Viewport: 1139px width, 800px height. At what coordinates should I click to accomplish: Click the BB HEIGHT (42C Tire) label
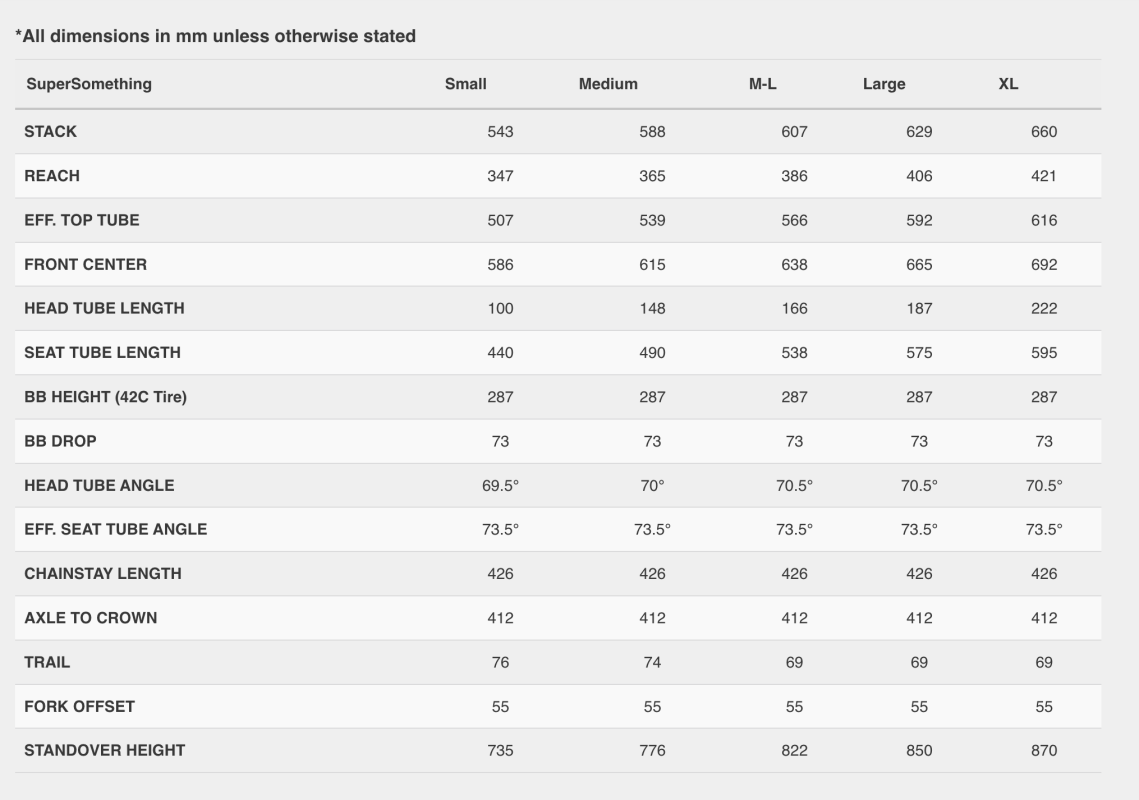pos(105,397)
